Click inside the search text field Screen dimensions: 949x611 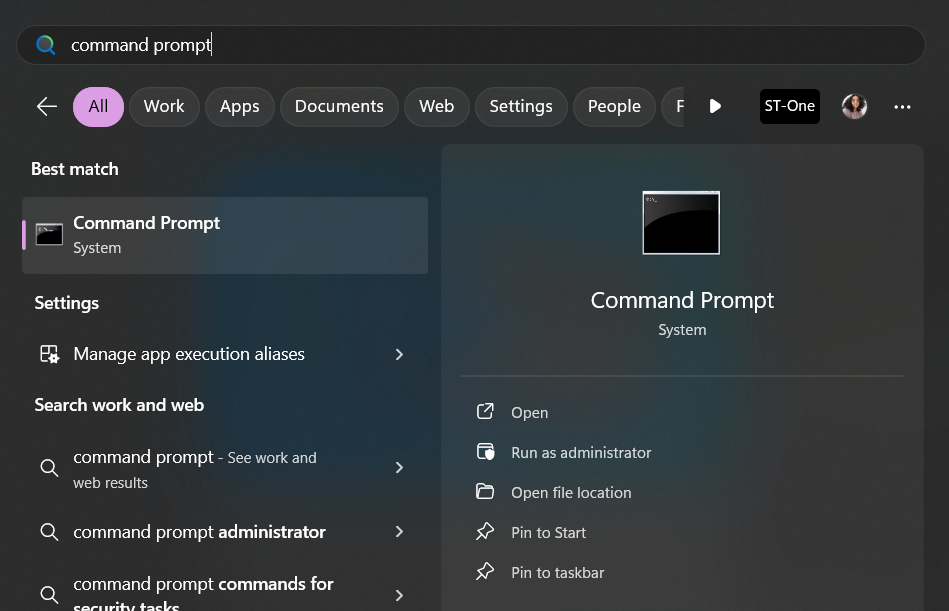(x=500, y=45)
